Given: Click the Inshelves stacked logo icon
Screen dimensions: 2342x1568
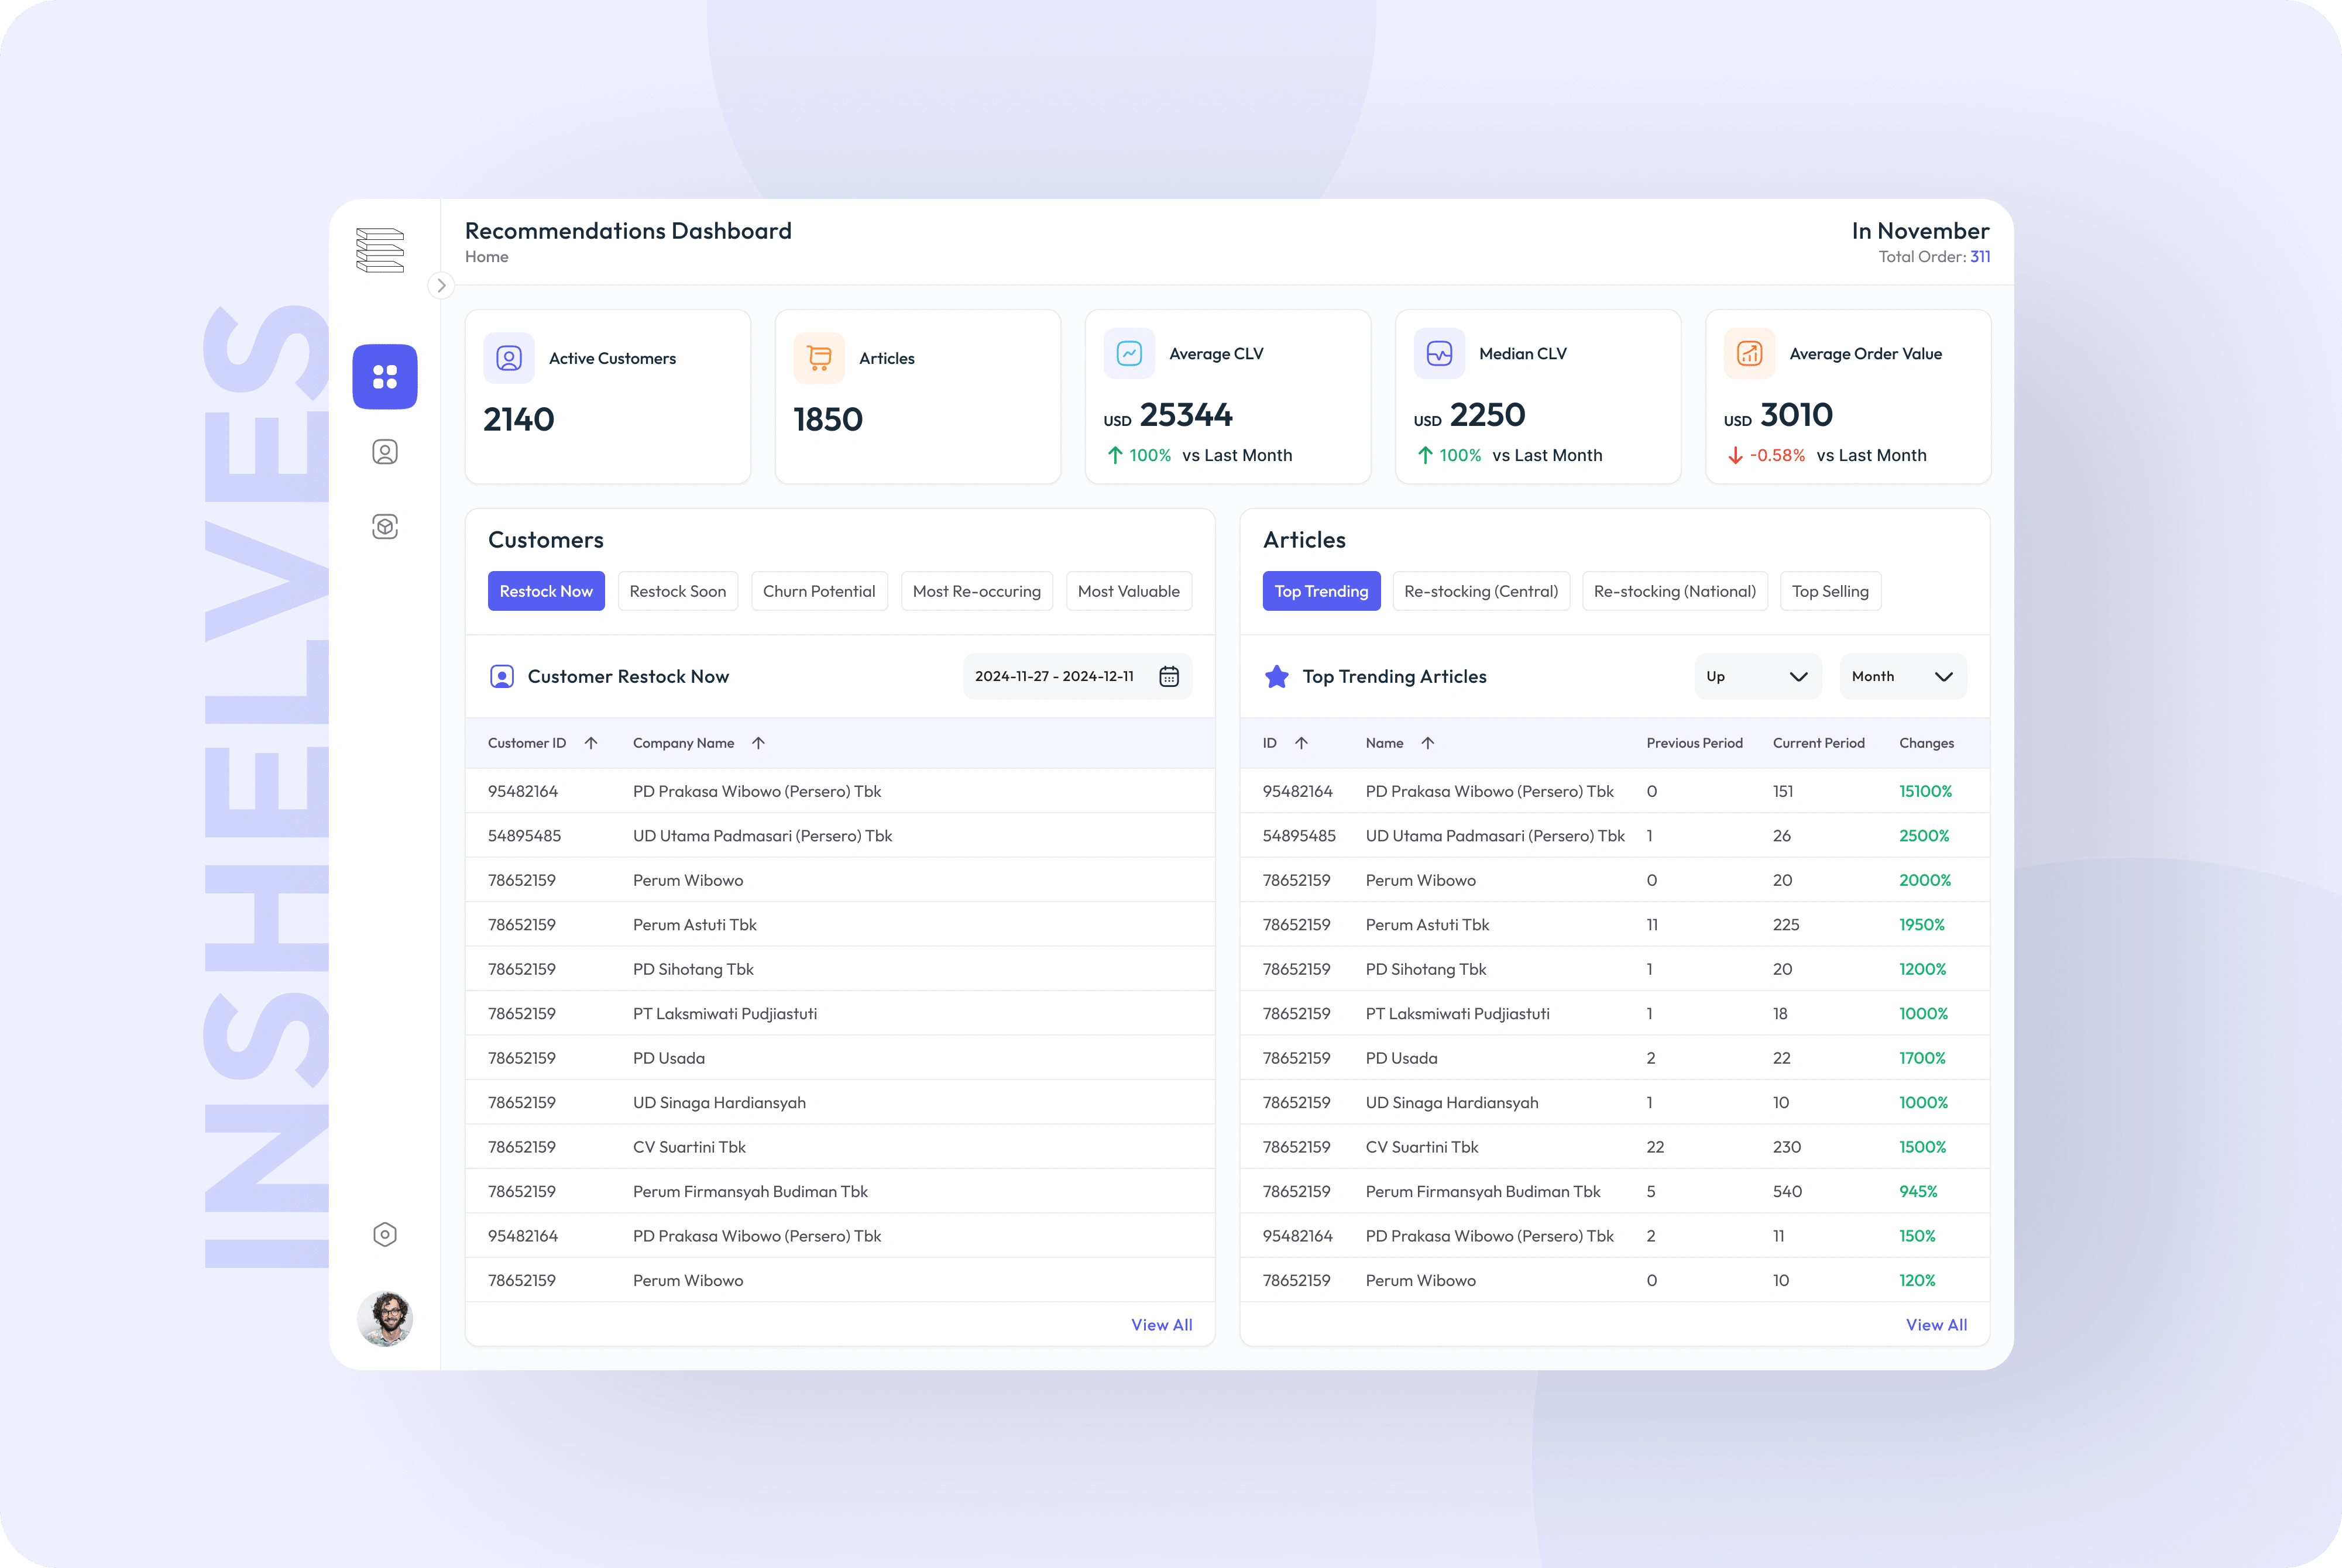Looking at the screenshot, I should click(x=380, y=250).
